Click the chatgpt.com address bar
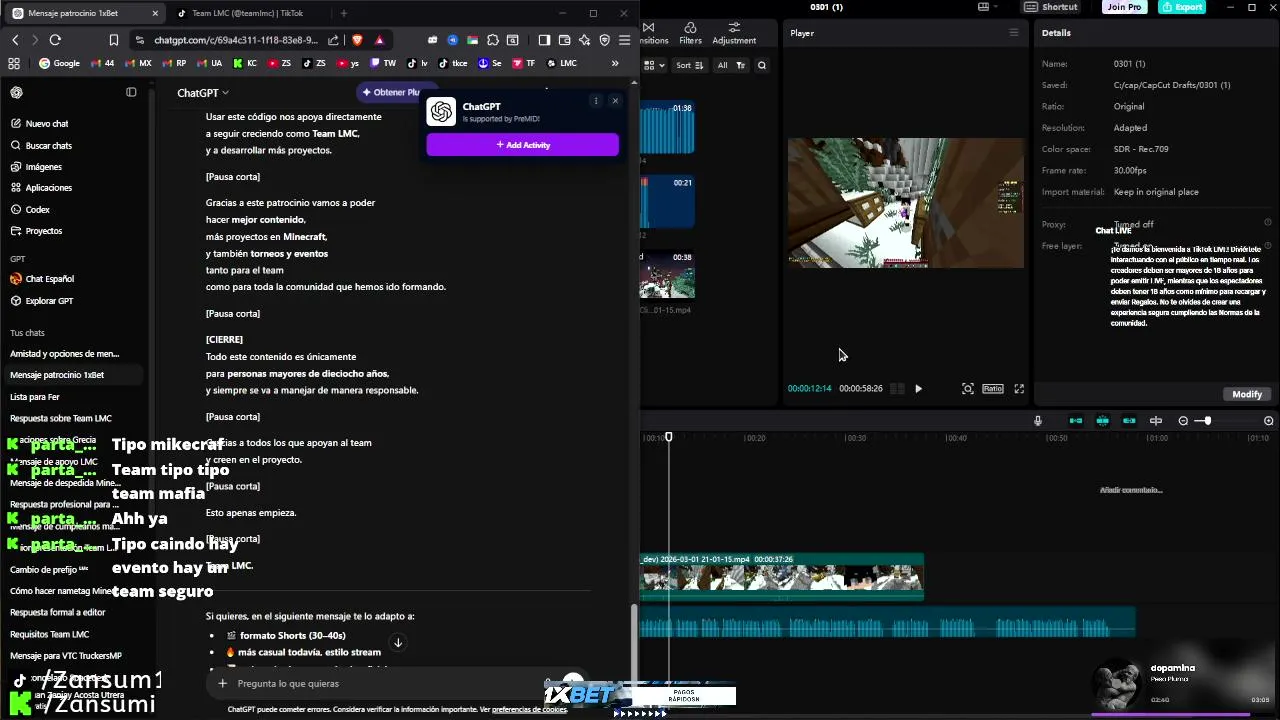This screenshot has height=720, width=1280. (236, 40)
